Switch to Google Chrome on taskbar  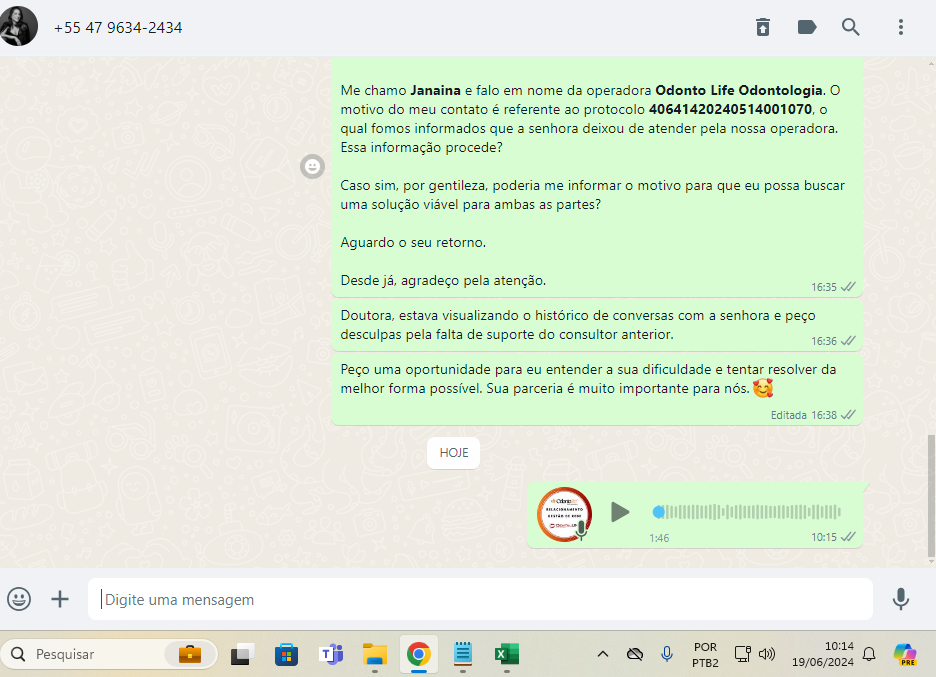418,654
